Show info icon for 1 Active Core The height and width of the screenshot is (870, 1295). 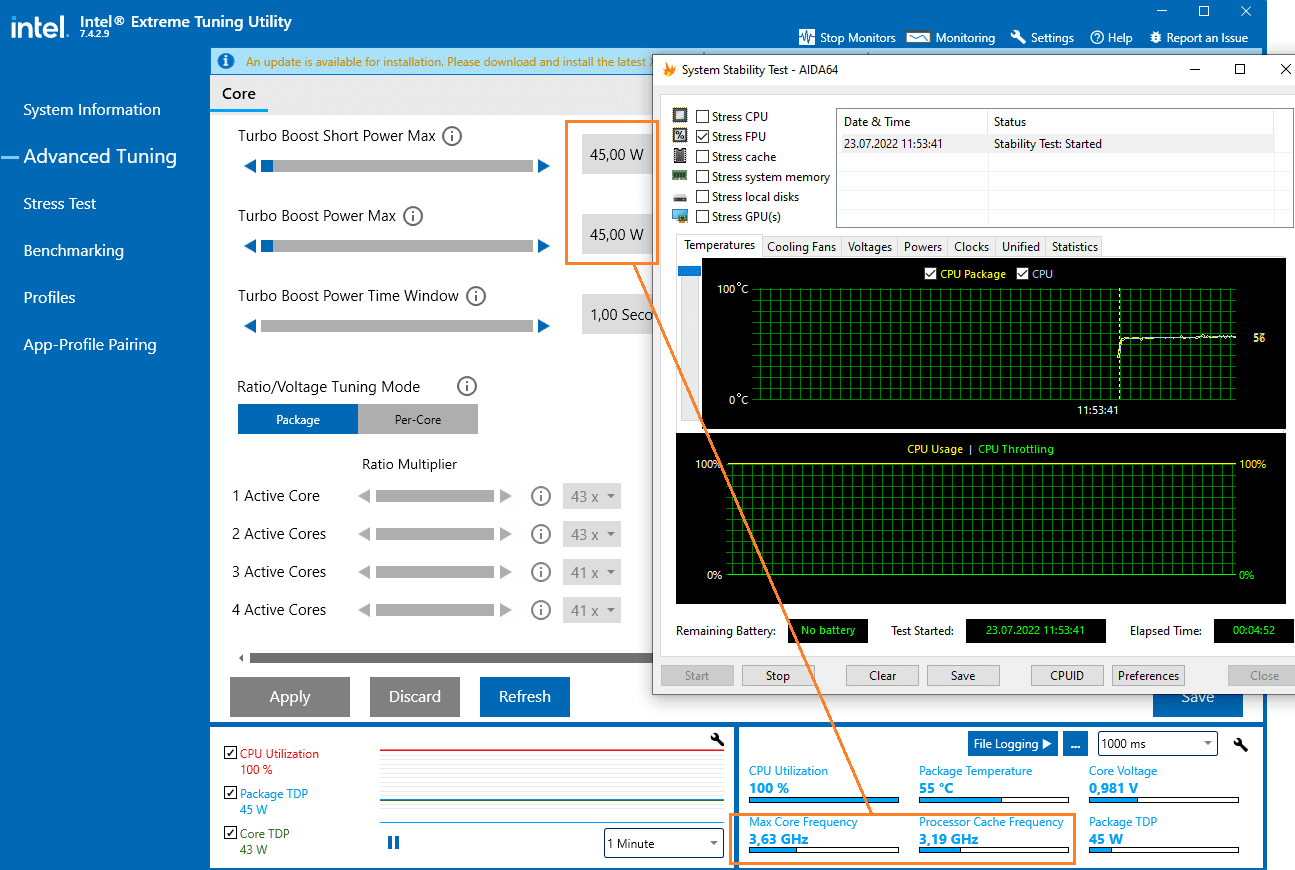coord(541,496)
